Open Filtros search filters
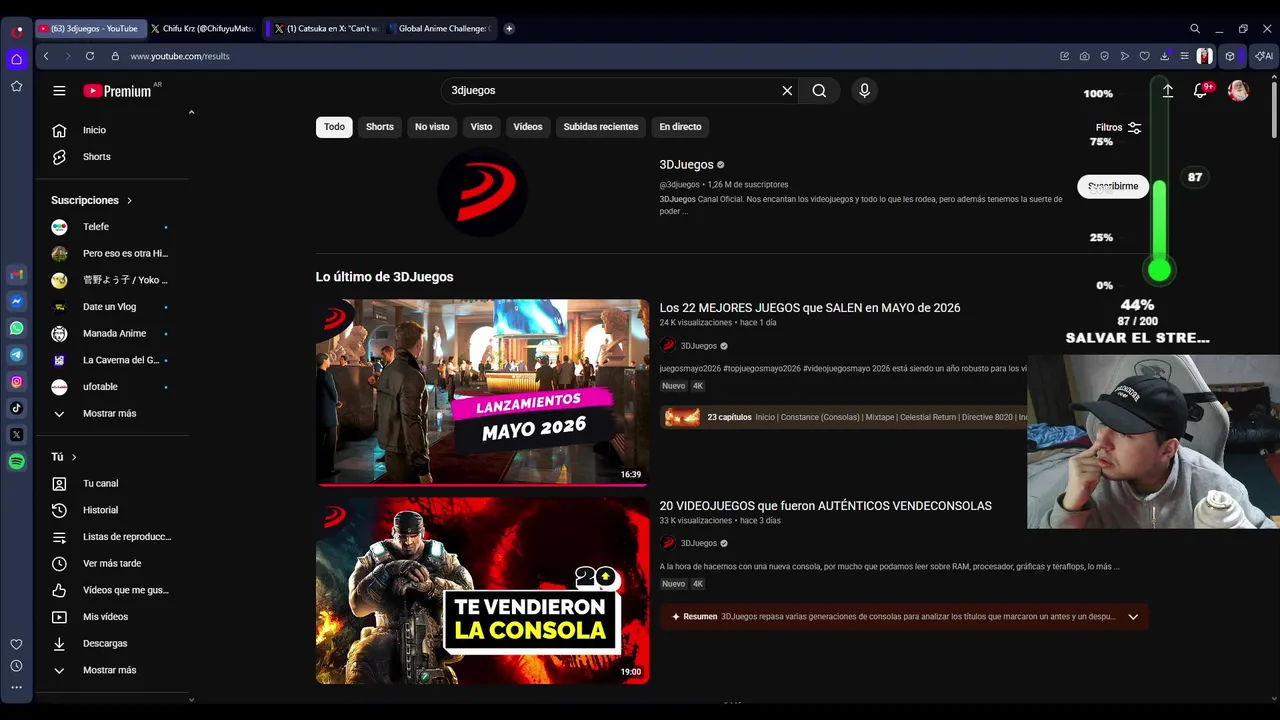 (x=1118, y=128)
